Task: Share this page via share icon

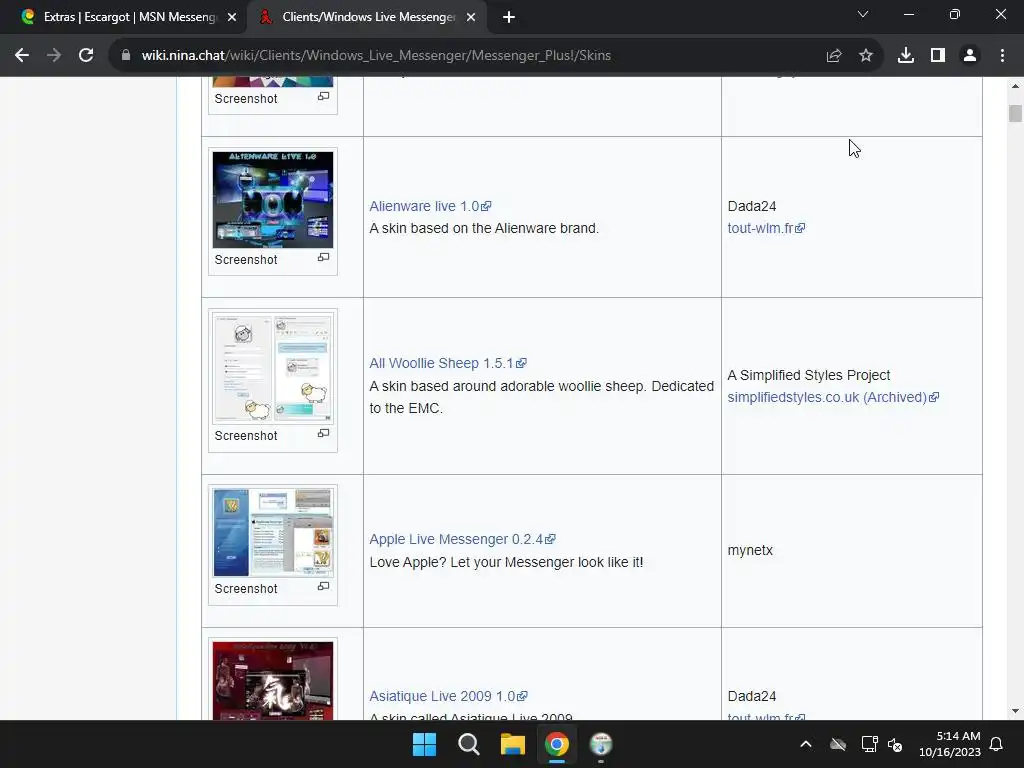Action: (x=834, y=56)
